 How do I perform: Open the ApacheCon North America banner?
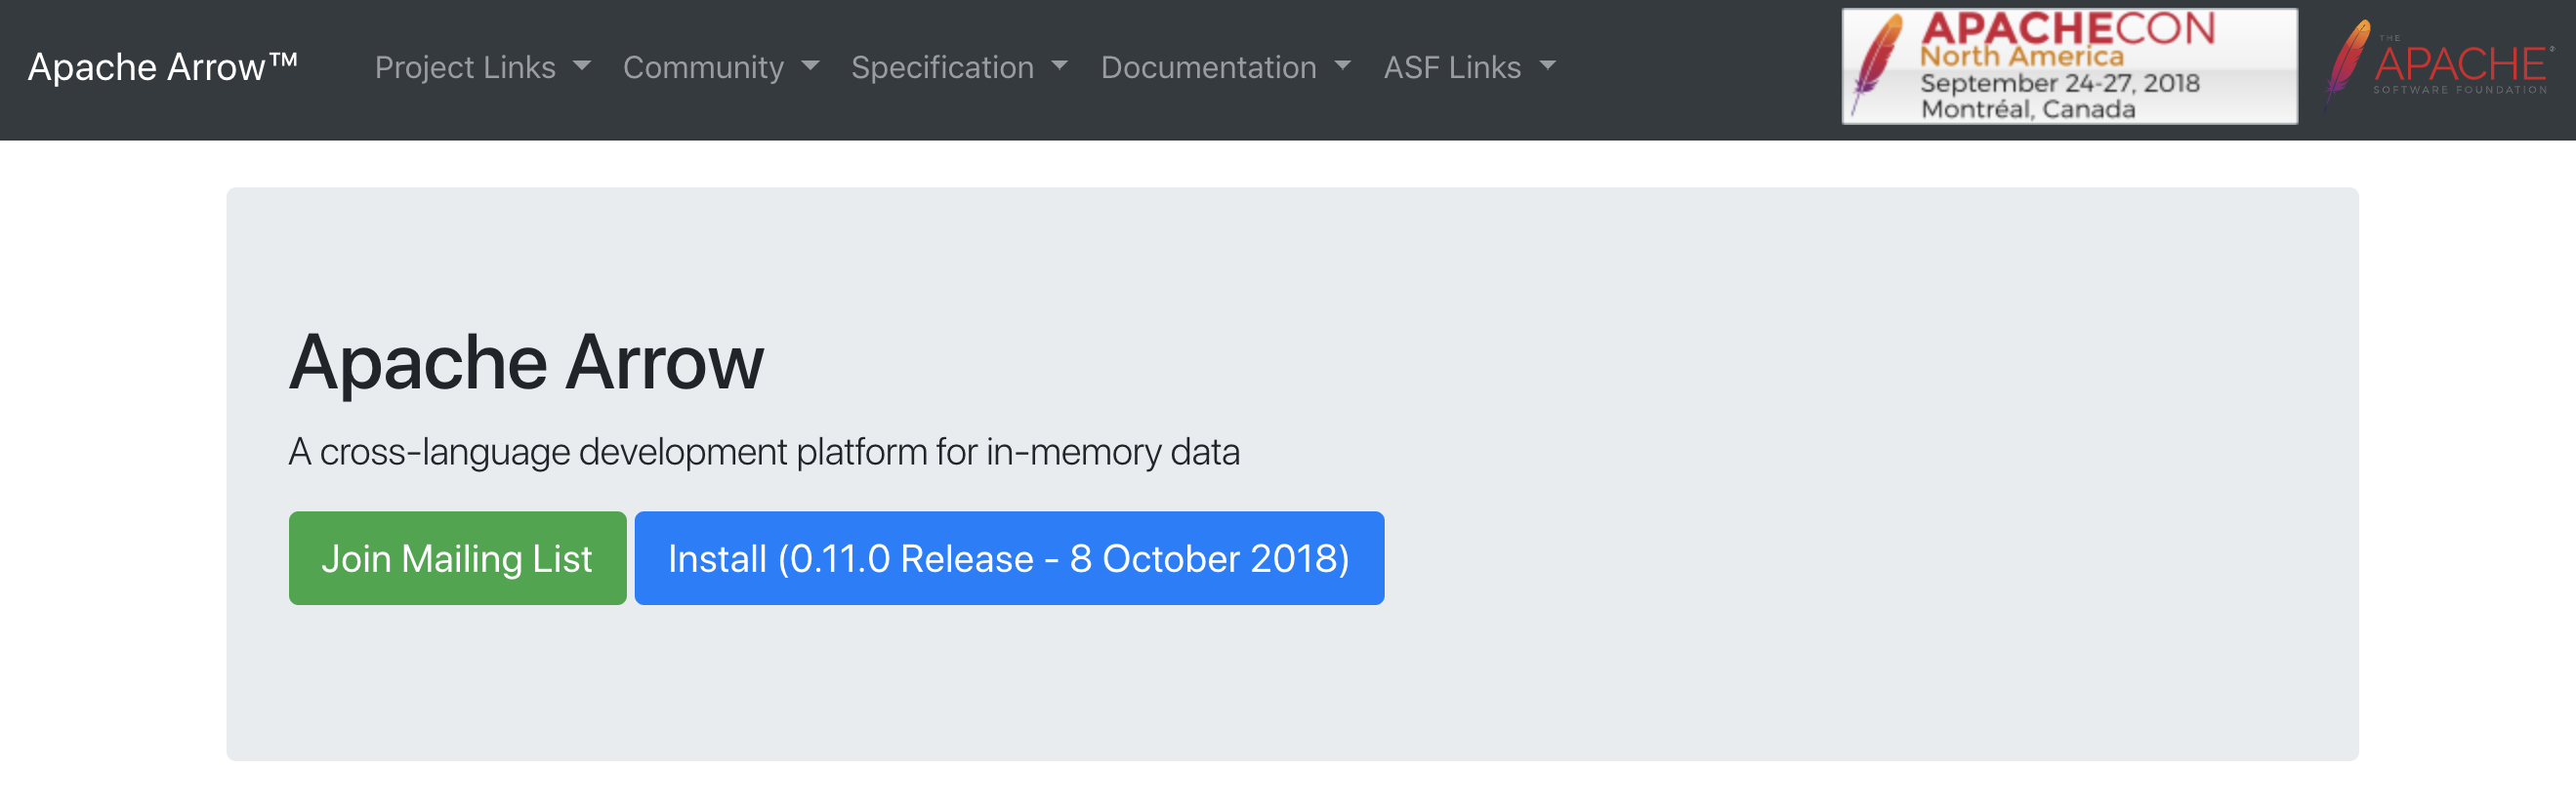coord(2069,66)
